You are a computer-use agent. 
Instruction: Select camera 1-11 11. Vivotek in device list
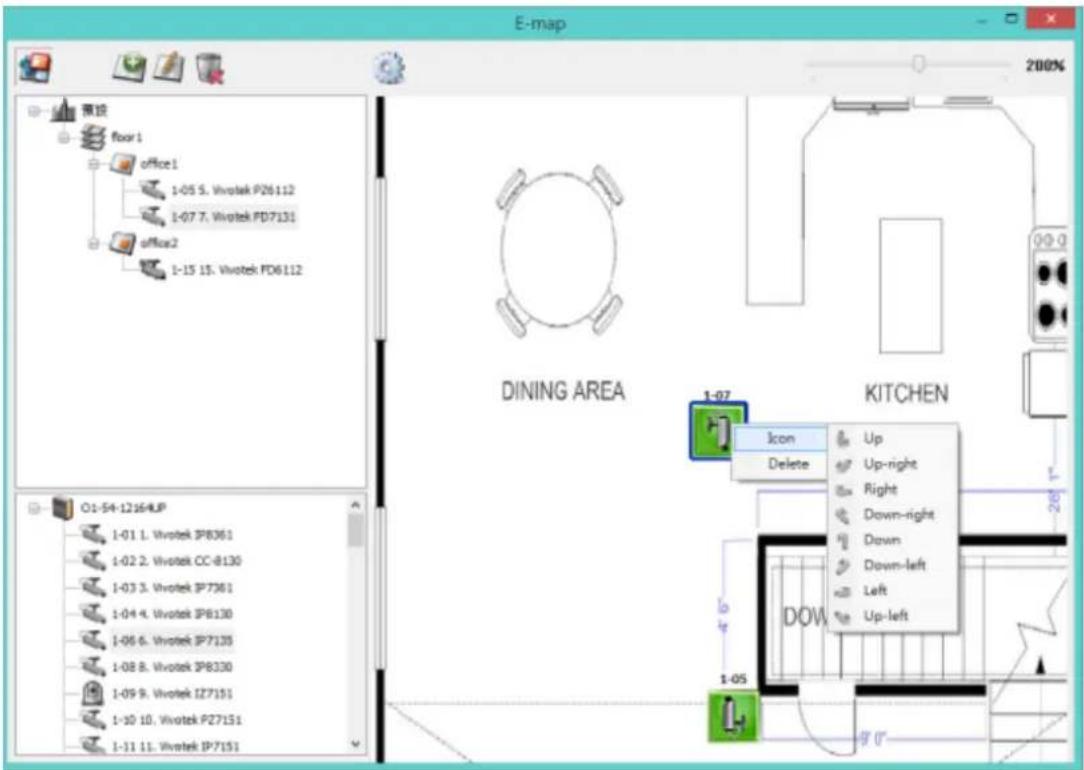176,746
